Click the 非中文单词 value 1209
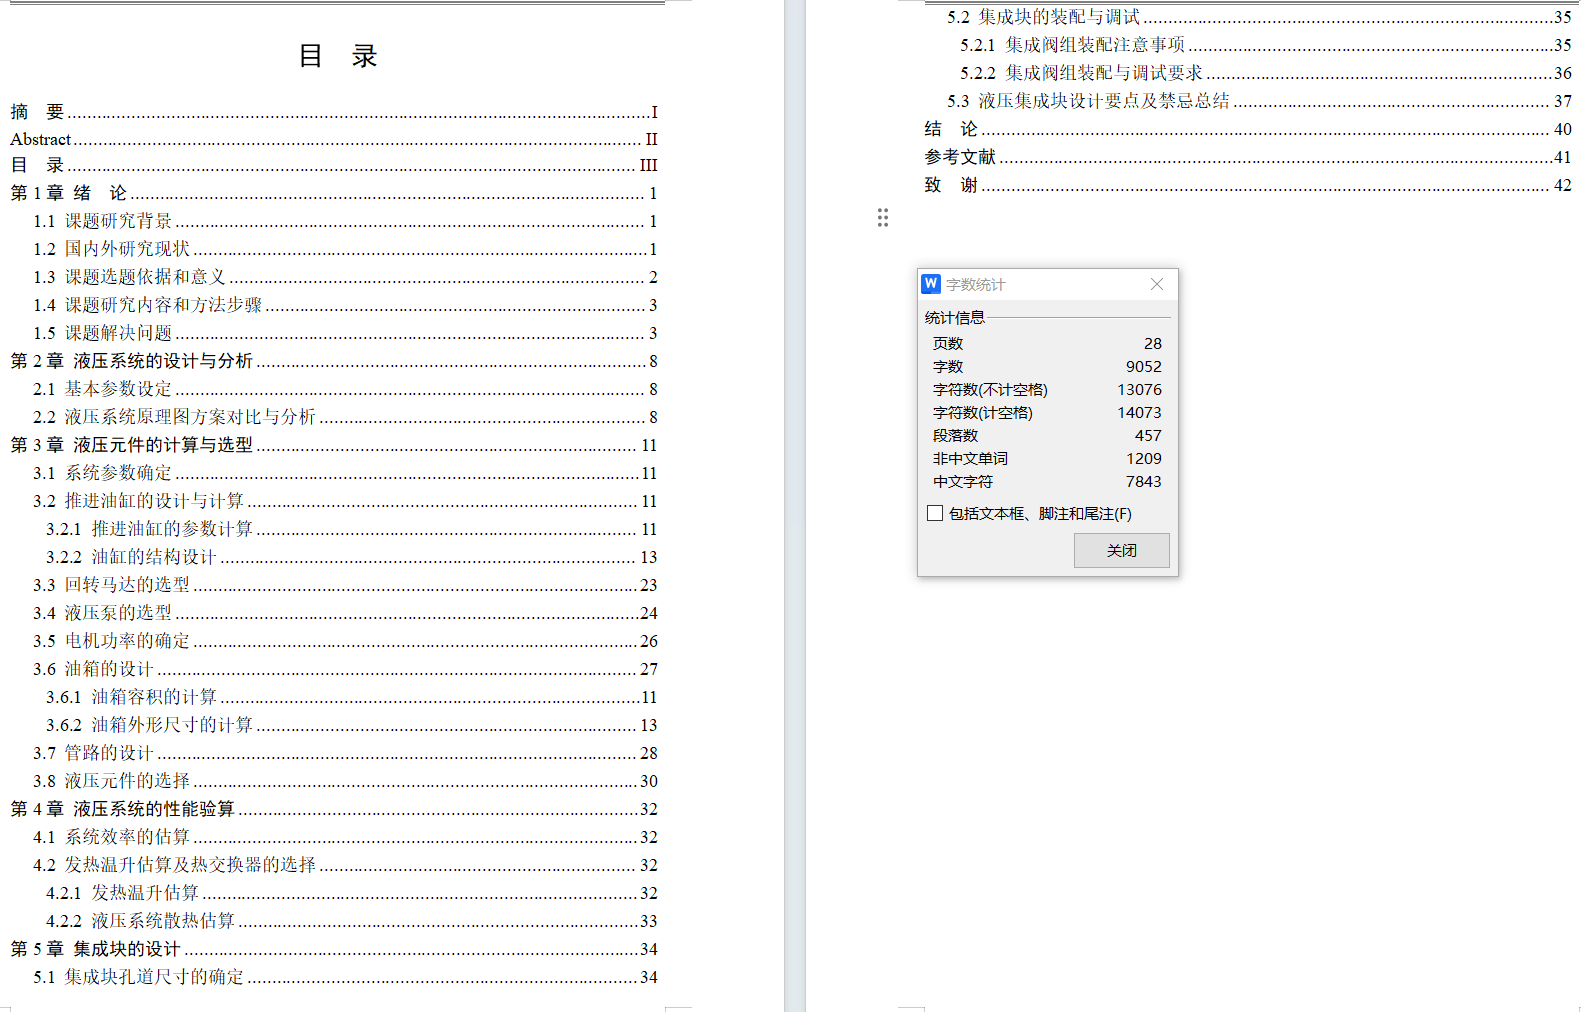Screen dimensions: 1581x1012 point(1144,459)
